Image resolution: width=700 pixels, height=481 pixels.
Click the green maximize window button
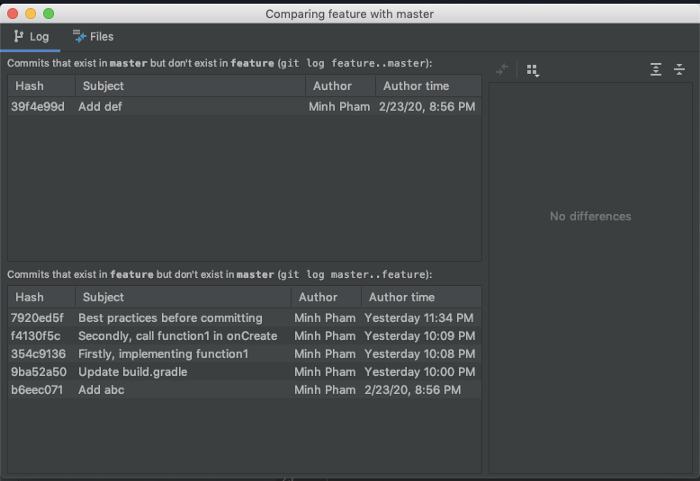49,14
